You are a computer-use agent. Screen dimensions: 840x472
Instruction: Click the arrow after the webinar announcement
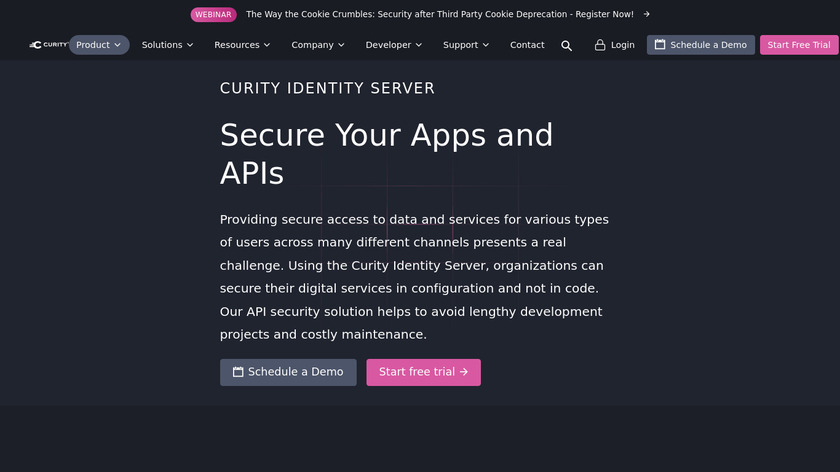(647, 14)
